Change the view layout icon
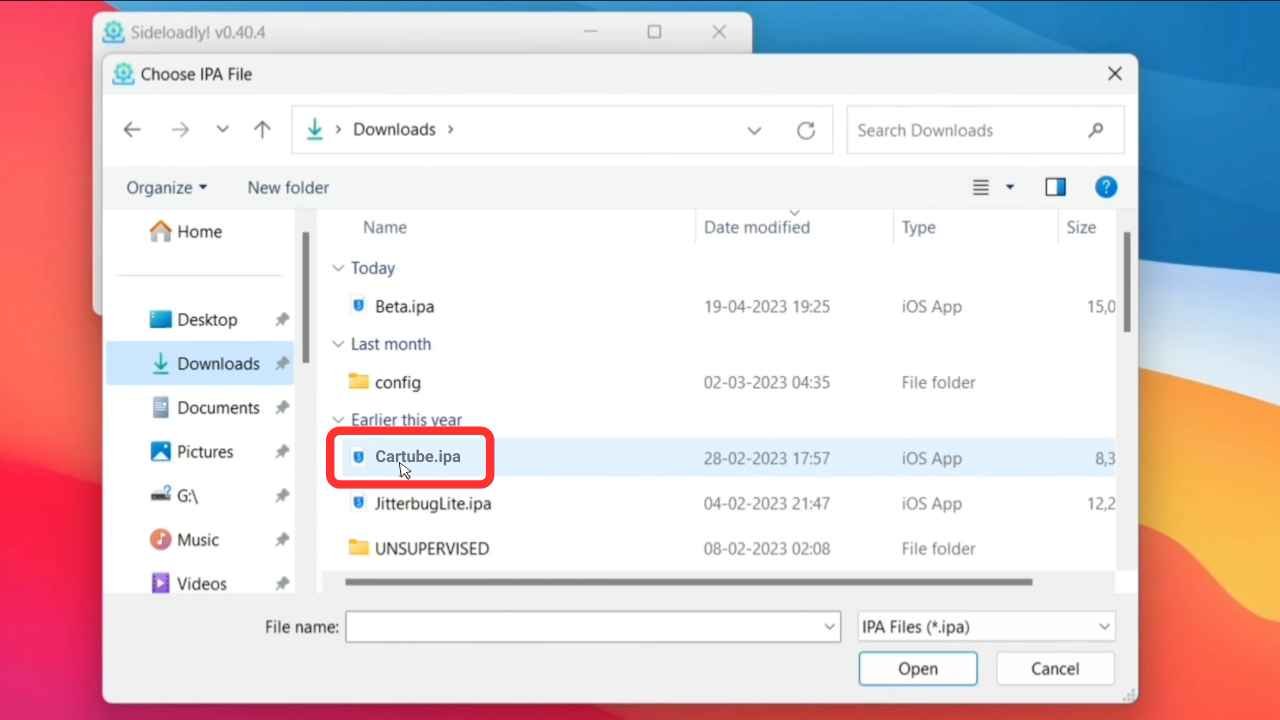The width and height of the screenshot is (1280, 720). [x=981, y=187]
